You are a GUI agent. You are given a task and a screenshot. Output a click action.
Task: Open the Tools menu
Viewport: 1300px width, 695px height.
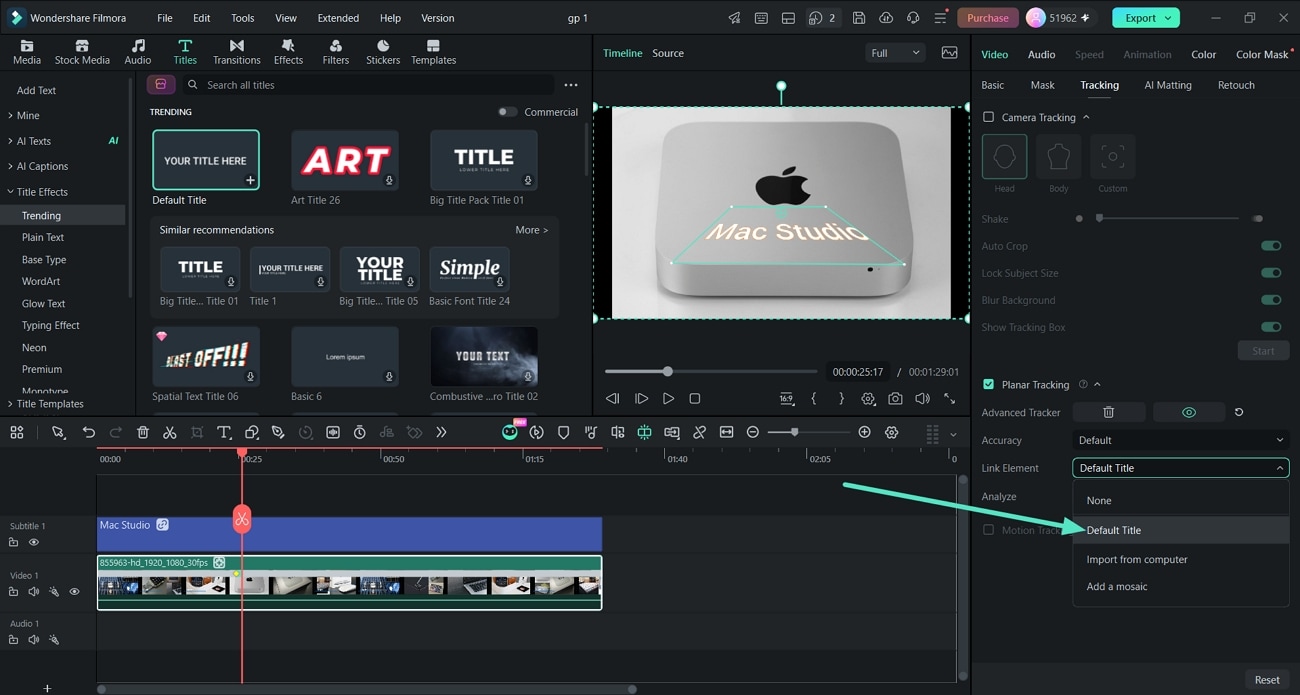point(243,18)
